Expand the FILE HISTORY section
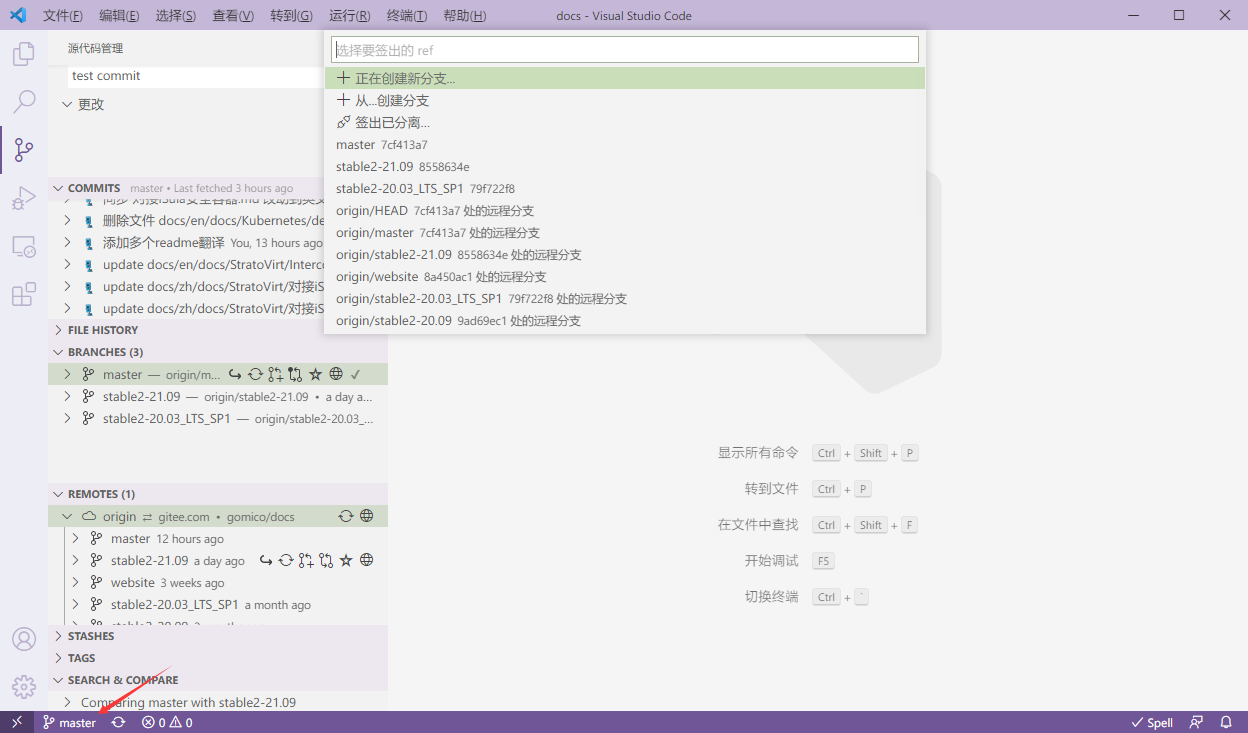Screen dimensions: 1248x733 pos(58,330)
